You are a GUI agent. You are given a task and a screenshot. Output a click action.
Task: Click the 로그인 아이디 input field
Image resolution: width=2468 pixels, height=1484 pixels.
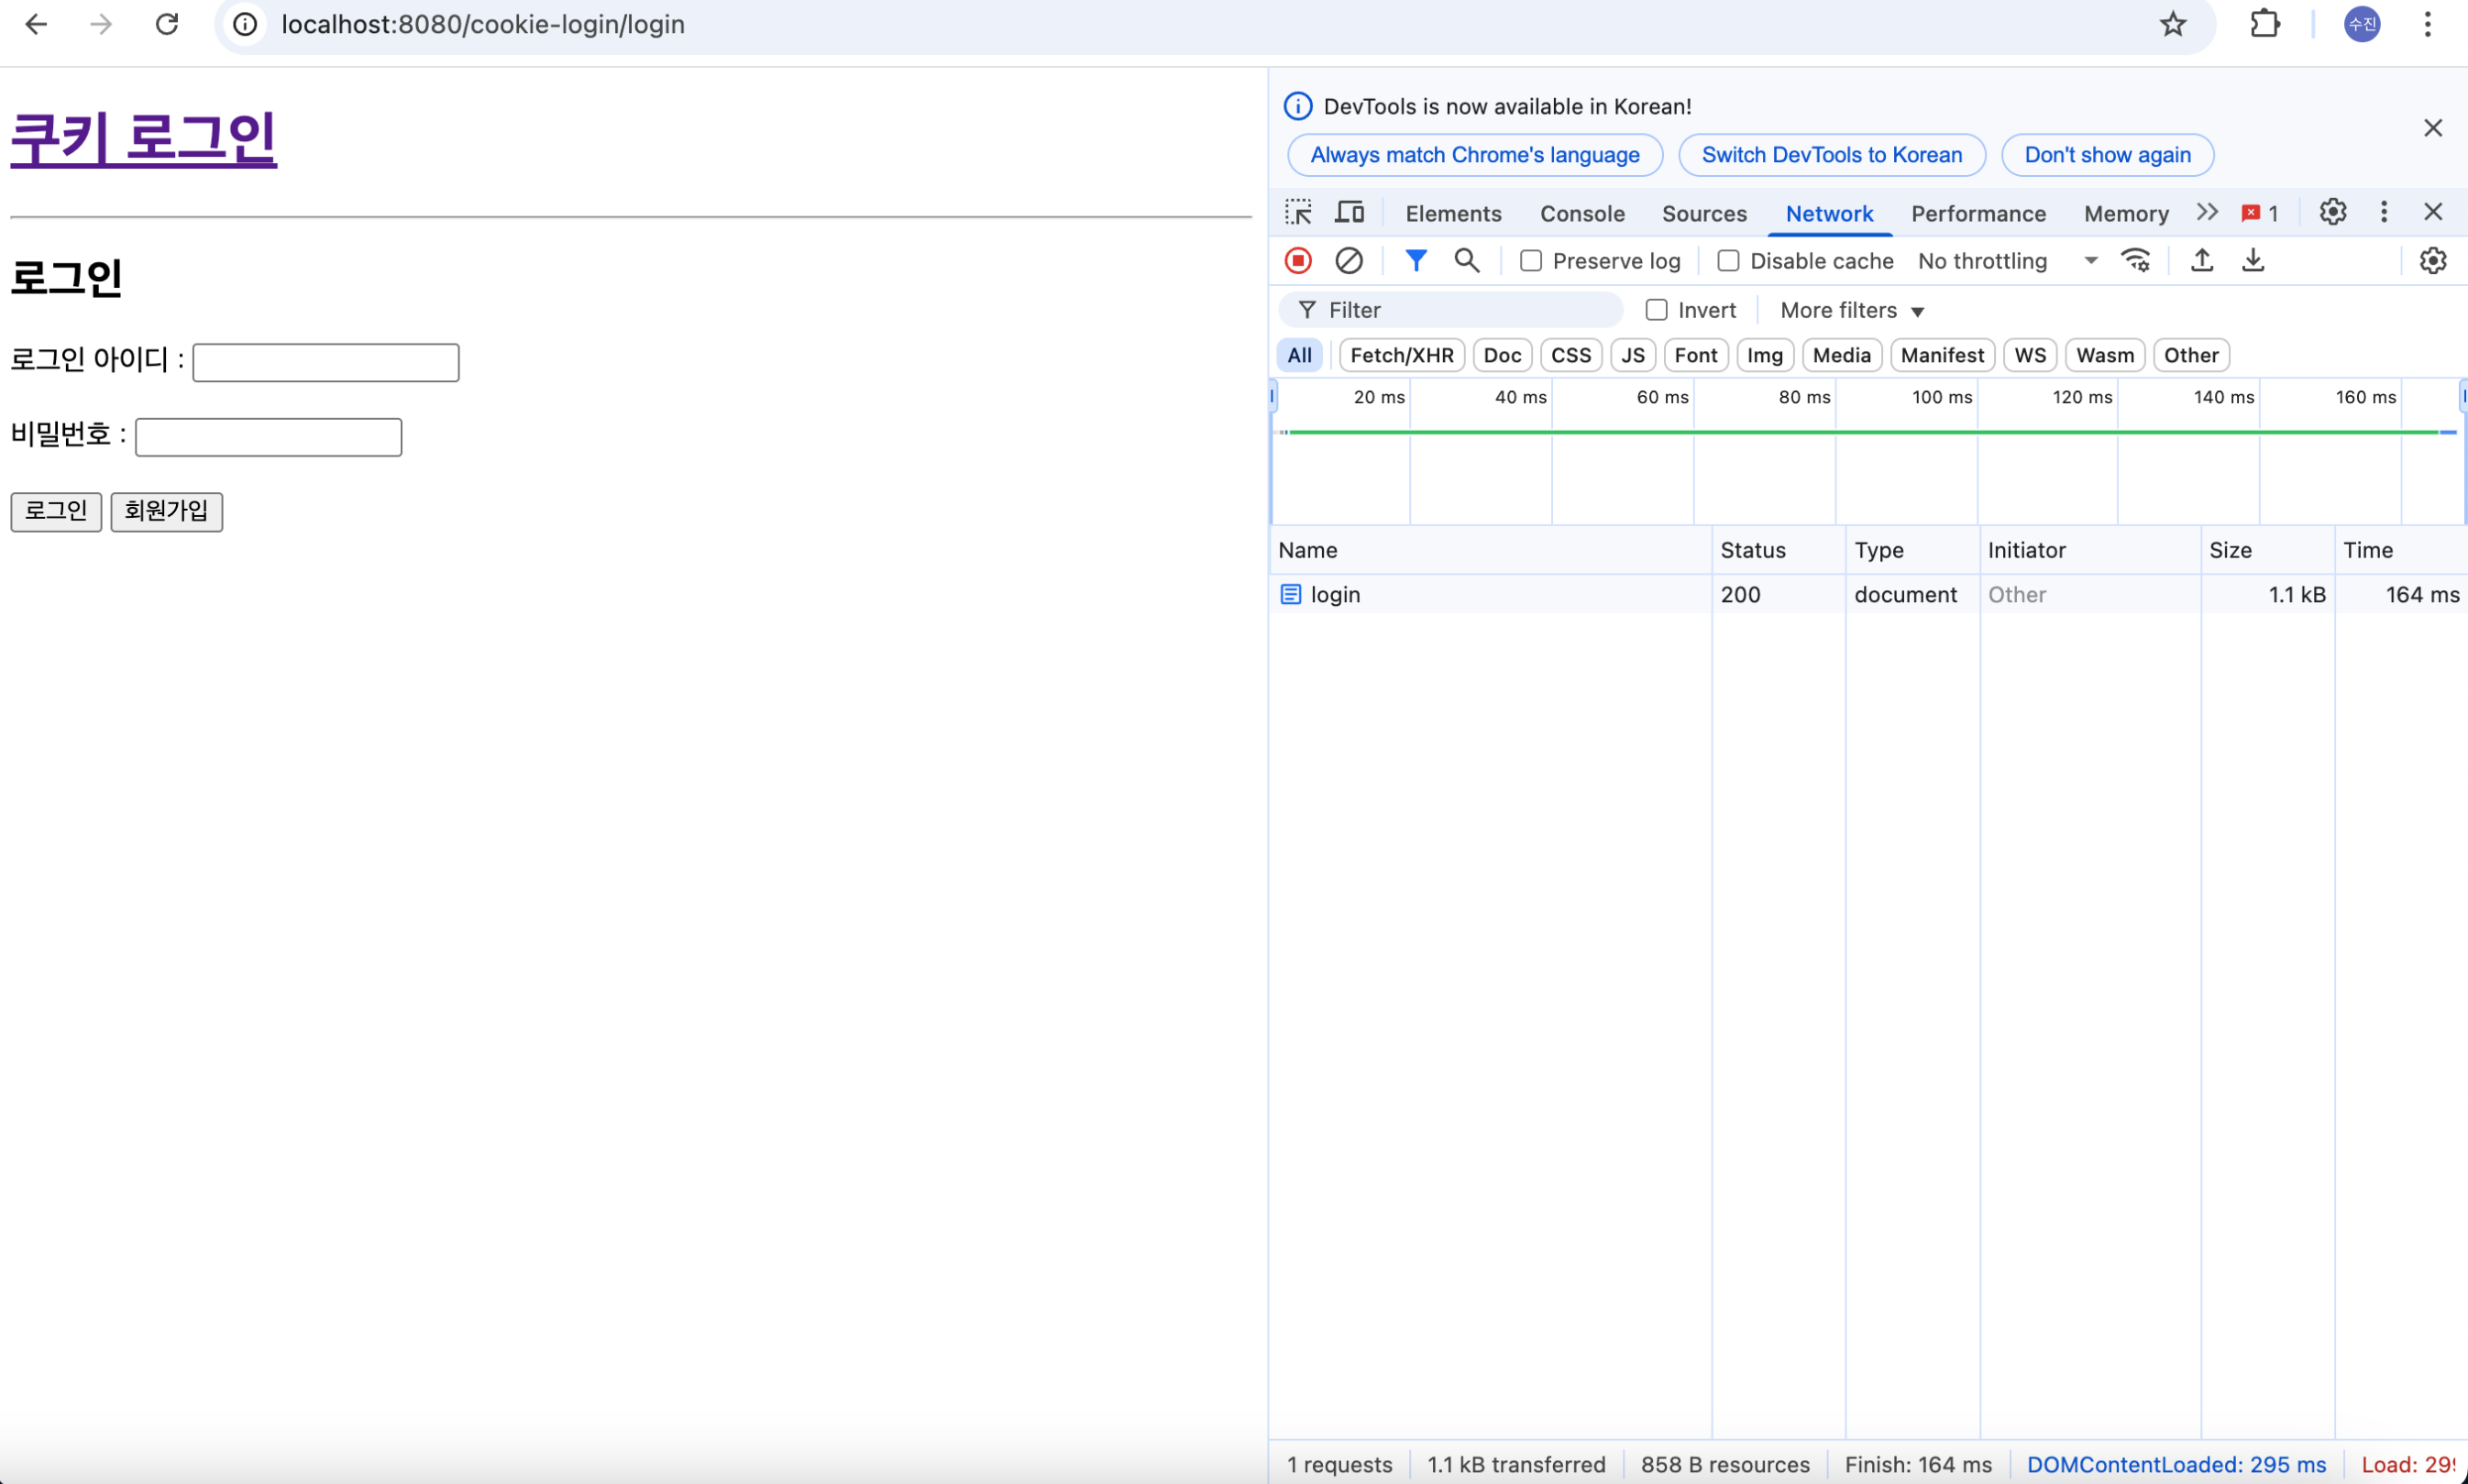pos(325,362)
